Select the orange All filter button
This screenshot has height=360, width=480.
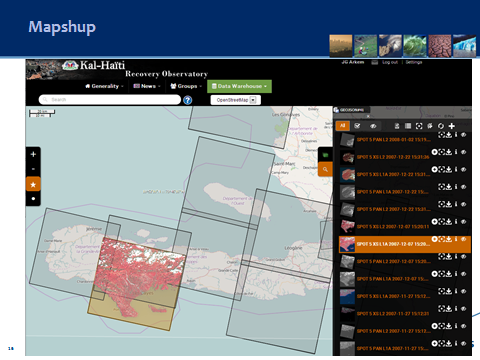pos(342,126)
